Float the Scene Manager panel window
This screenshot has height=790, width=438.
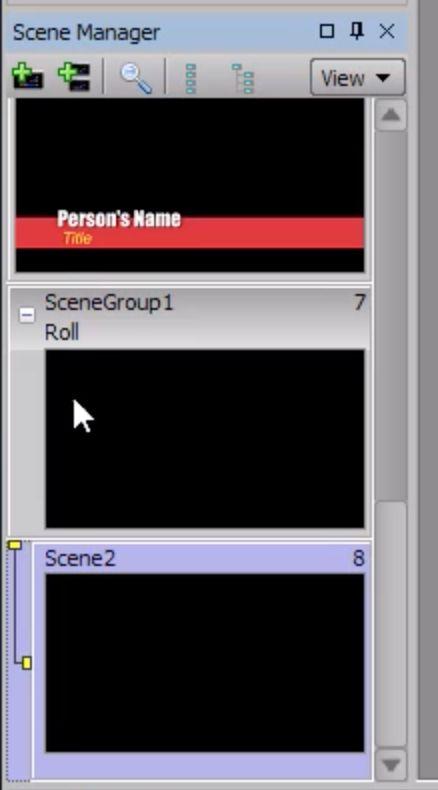tap(327, 32)
